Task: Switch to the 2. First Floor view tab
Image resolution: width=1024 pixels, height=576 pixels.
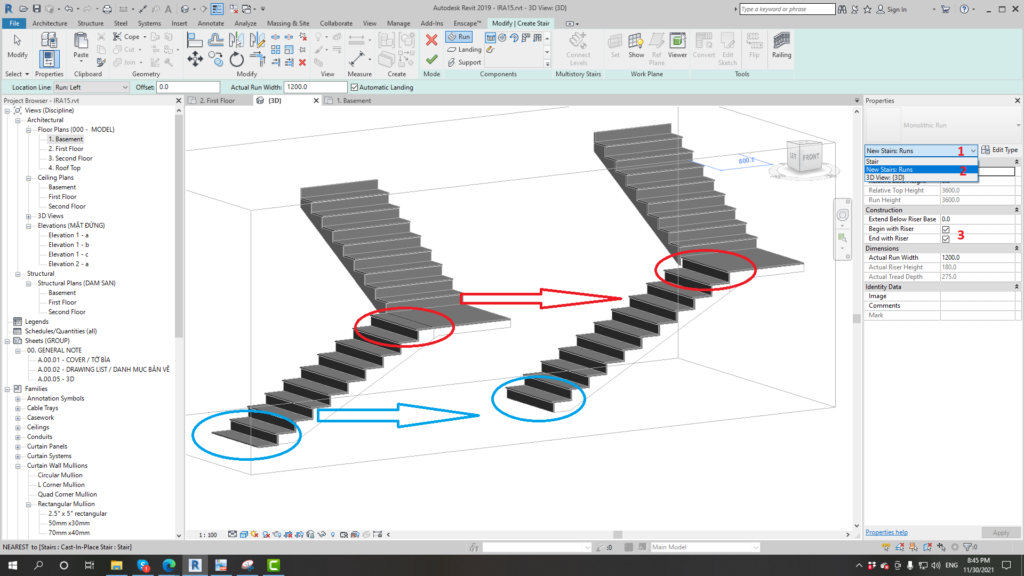Action: click(x=217, y=101)
